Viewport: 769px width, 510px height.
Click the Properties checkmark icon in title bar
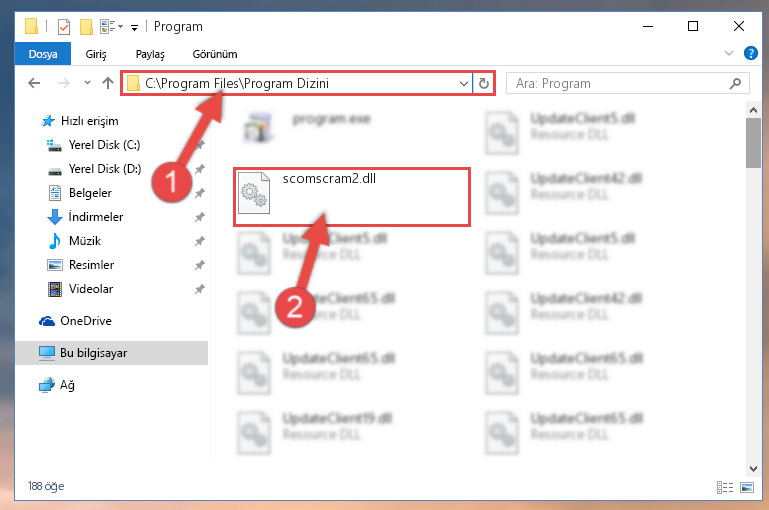coord(64,27)
